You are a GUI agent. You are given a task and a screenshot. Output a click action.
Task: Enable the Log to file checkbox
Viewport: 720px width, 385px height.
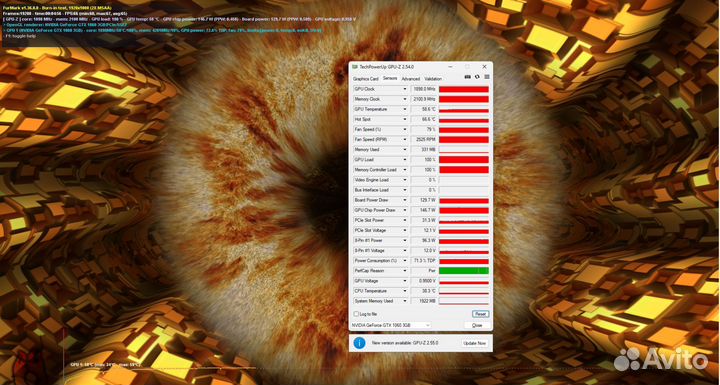click(x=356, y=314)
